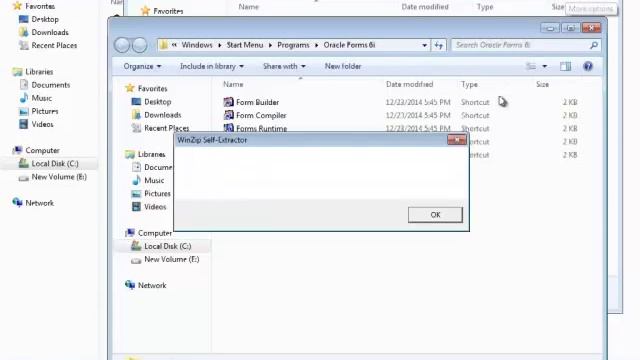This screenshot has width=640, height=360.
Task: Open Music library in front window
Action: click(148, 180)
